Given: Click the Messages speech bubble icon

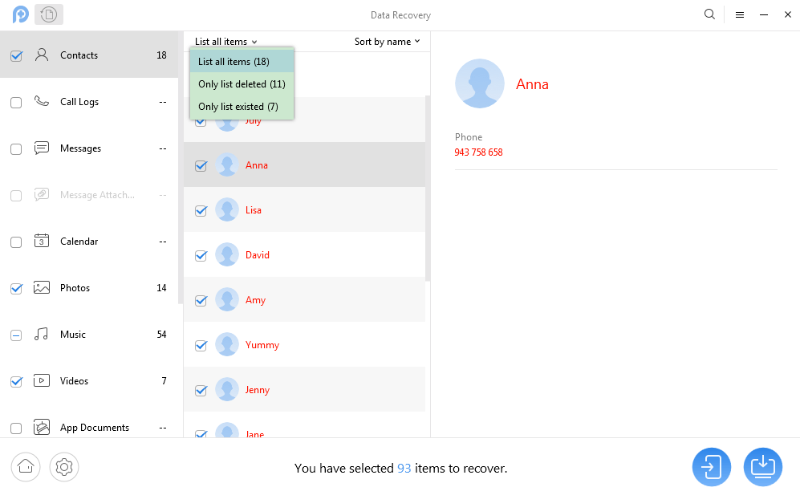Looking at the screenshot, I should (x=41, y=148).
